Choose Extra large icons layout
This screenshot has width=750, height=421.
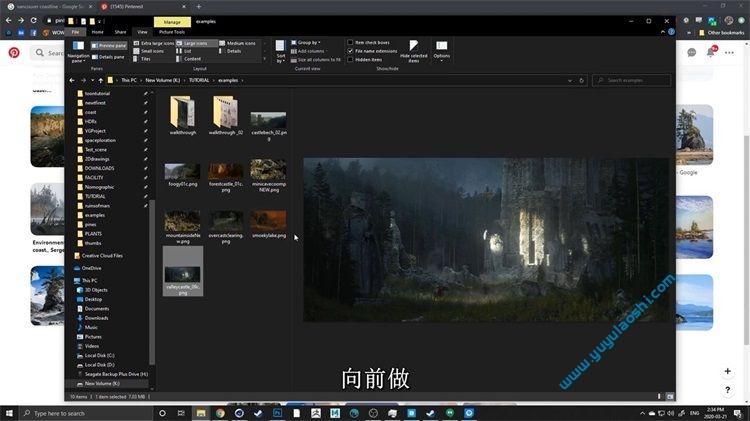click(x=154, y=43)
